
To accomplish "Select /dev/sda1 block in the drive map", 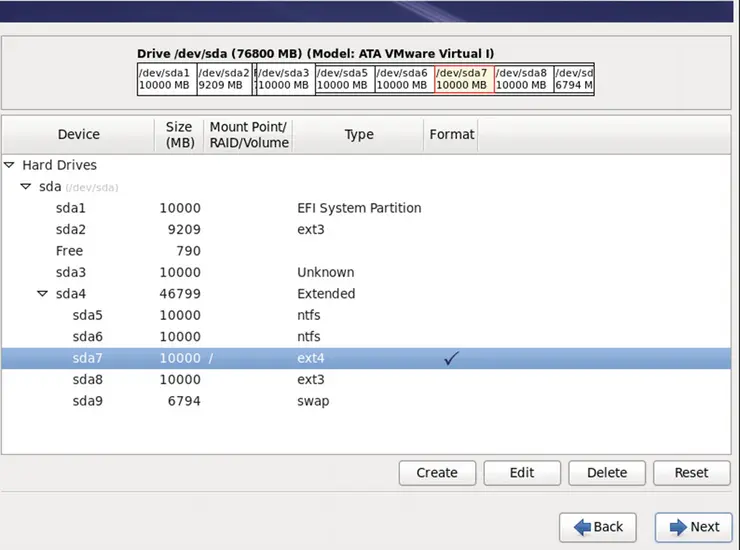I will [166, 79].
